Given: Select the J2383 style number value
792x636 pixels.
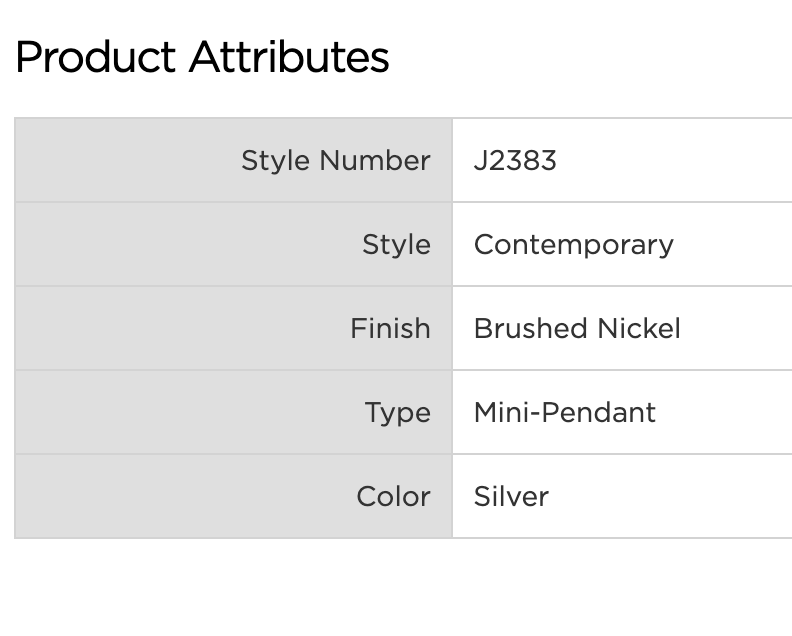Looking at the screenshot, I should (514, 160).
